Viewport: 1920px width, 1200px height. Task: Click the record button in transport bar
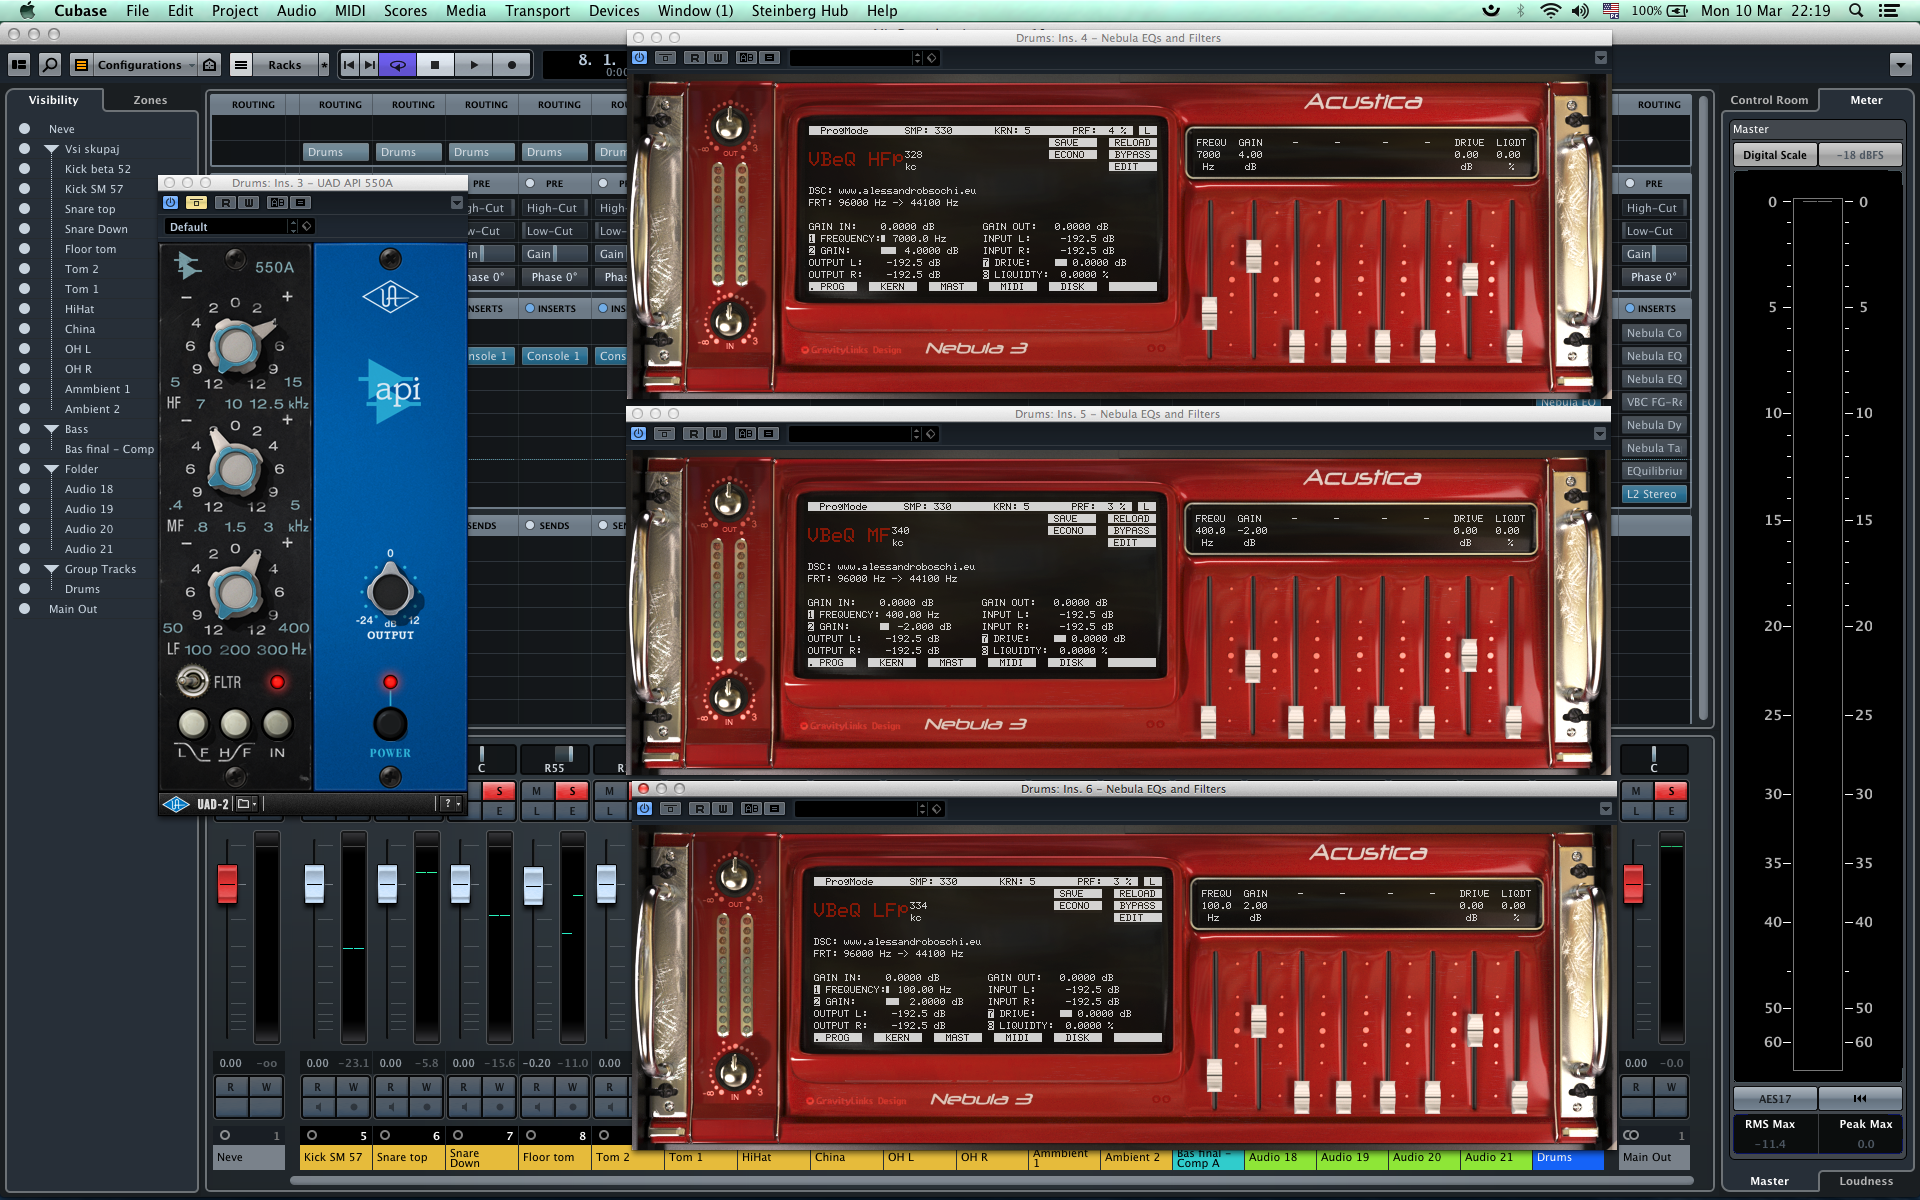[512, 65]
